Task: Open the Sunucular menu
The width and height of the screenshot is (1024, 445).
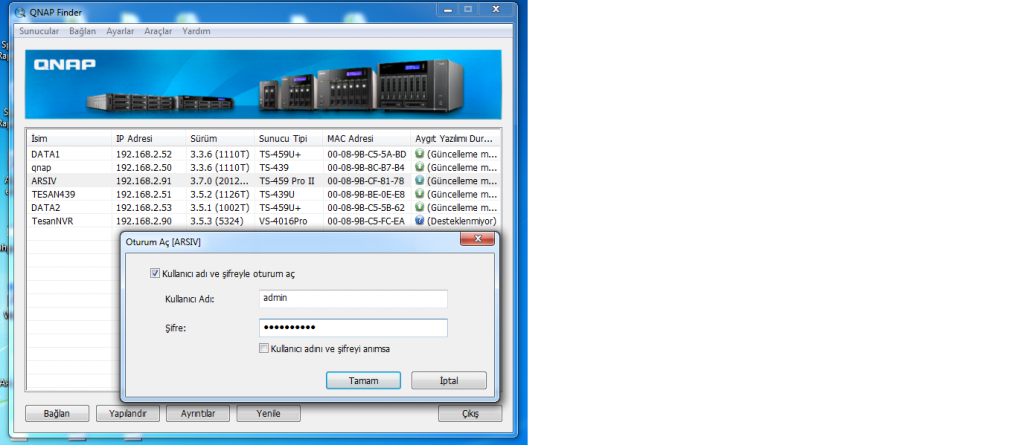Action: pos(39,31)
